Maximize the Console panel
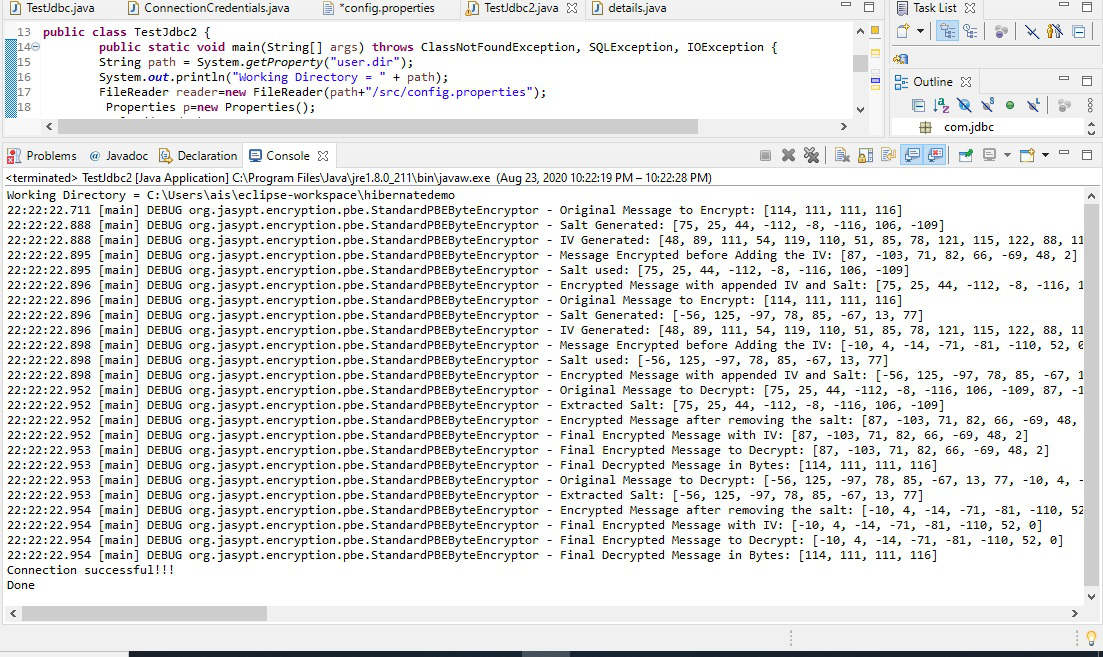 click(x=1087, y=155)
